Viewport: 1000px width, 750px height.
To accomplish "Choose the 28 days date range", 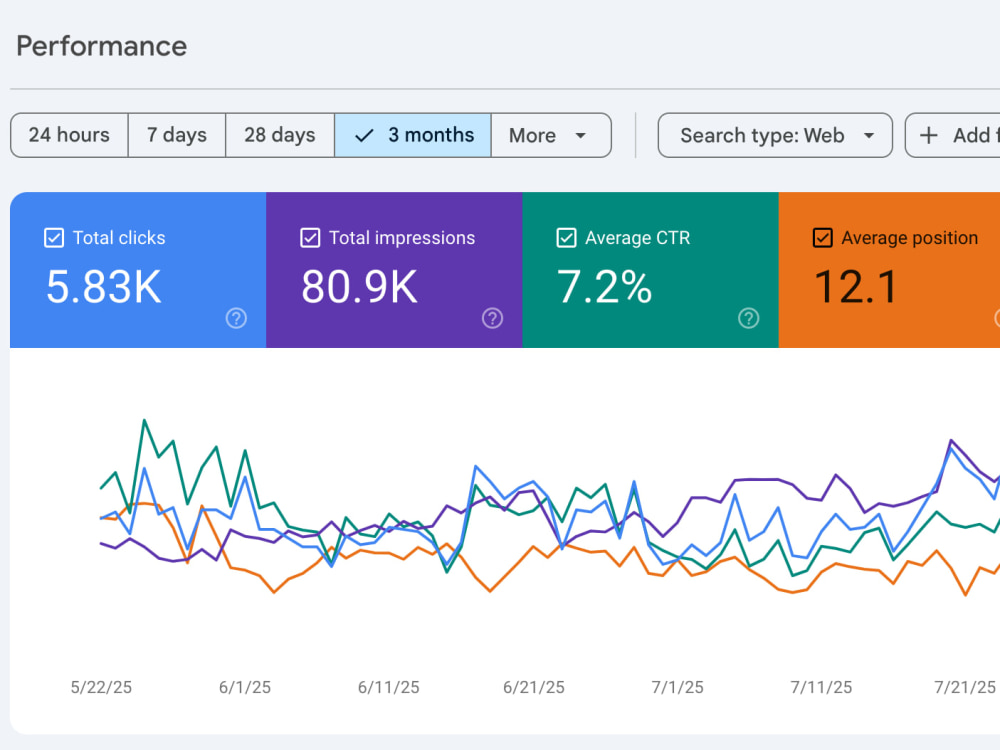I will point(280,135).
